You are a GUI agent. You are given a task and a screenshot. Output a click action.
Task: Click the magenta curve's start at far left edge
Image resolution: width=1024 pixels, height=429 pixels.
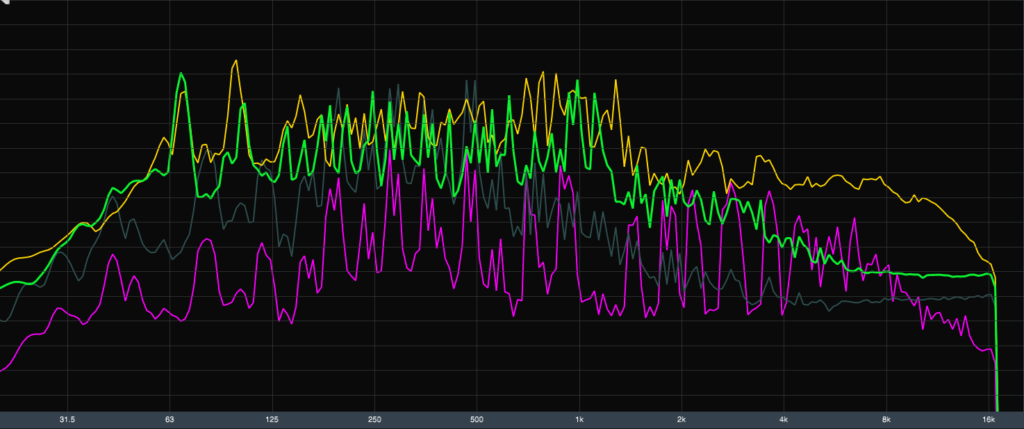[4, 368]
